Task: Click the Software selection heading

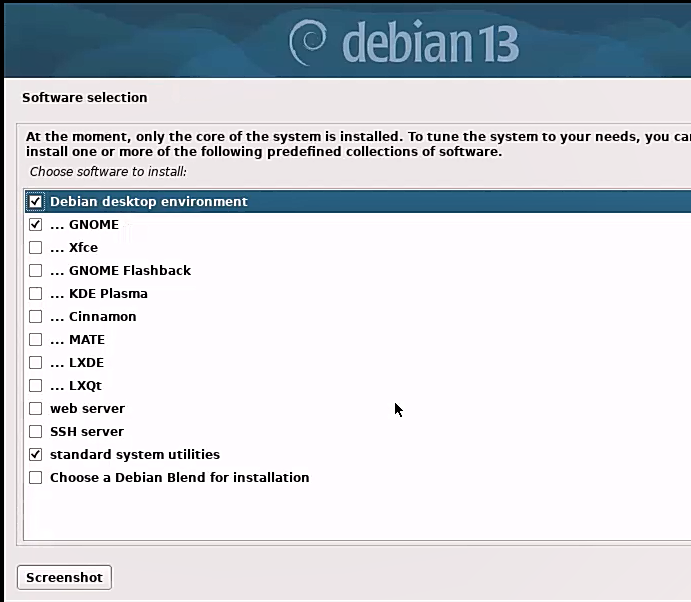Action: coord(84,98)
